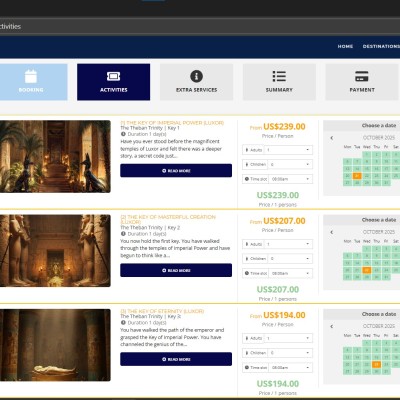This screenshot has height=400, width=400.
Task: Click the pharaoh statues hall thumbnail
Action: 55,251
